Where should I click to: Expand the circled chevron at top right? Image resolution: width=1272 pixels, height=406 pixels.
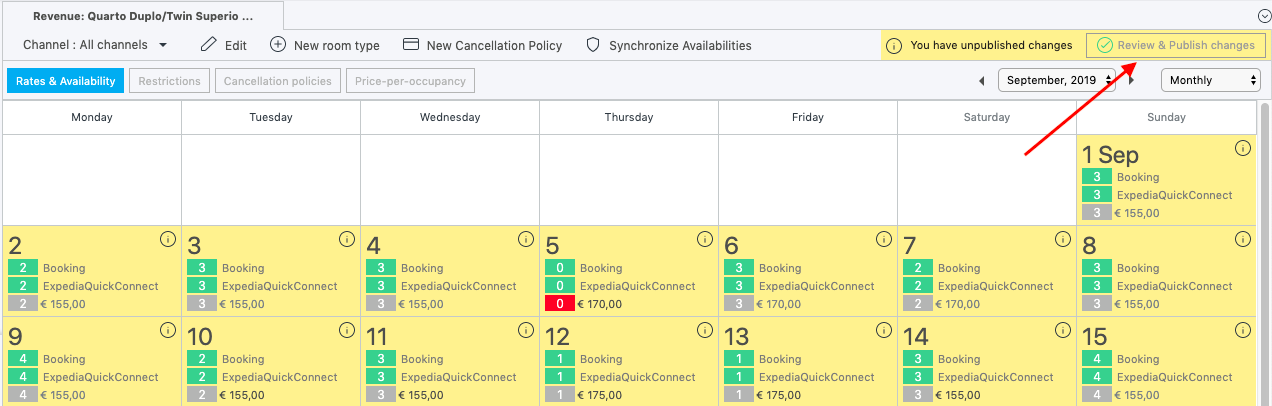pyautogui.click(x=1264, y=16)
